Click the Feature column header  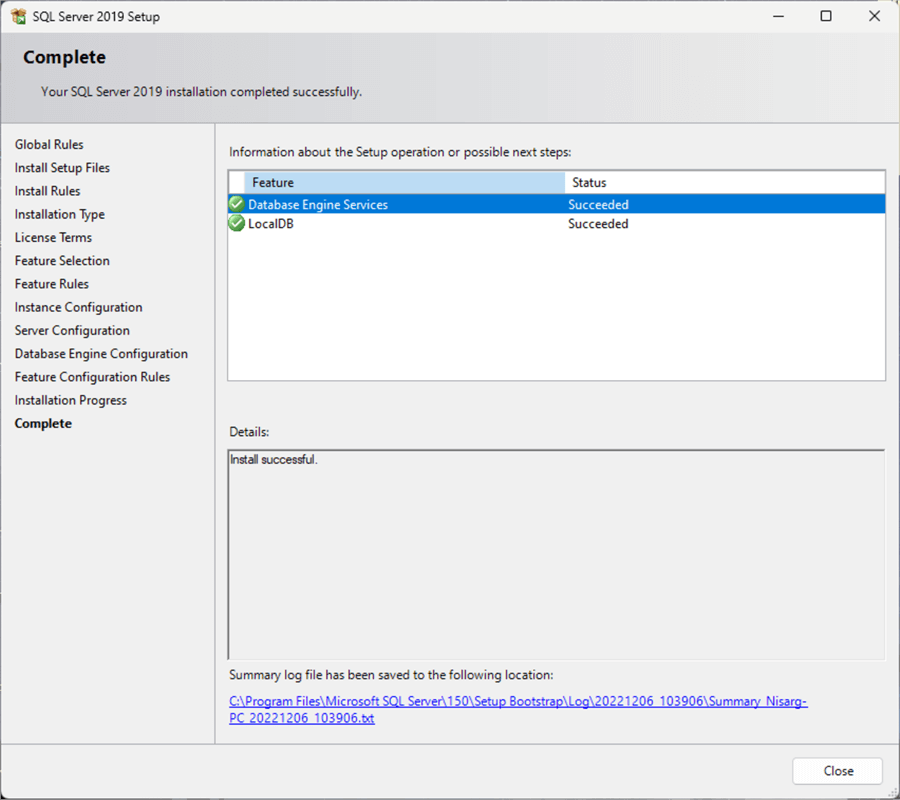pyautogui.click(x=404, y=182)
